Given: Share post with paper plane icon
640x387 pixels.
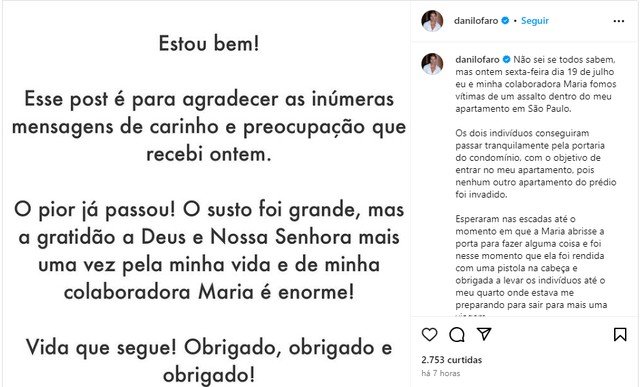Looking at the screenshot, I should coord(484,334).
